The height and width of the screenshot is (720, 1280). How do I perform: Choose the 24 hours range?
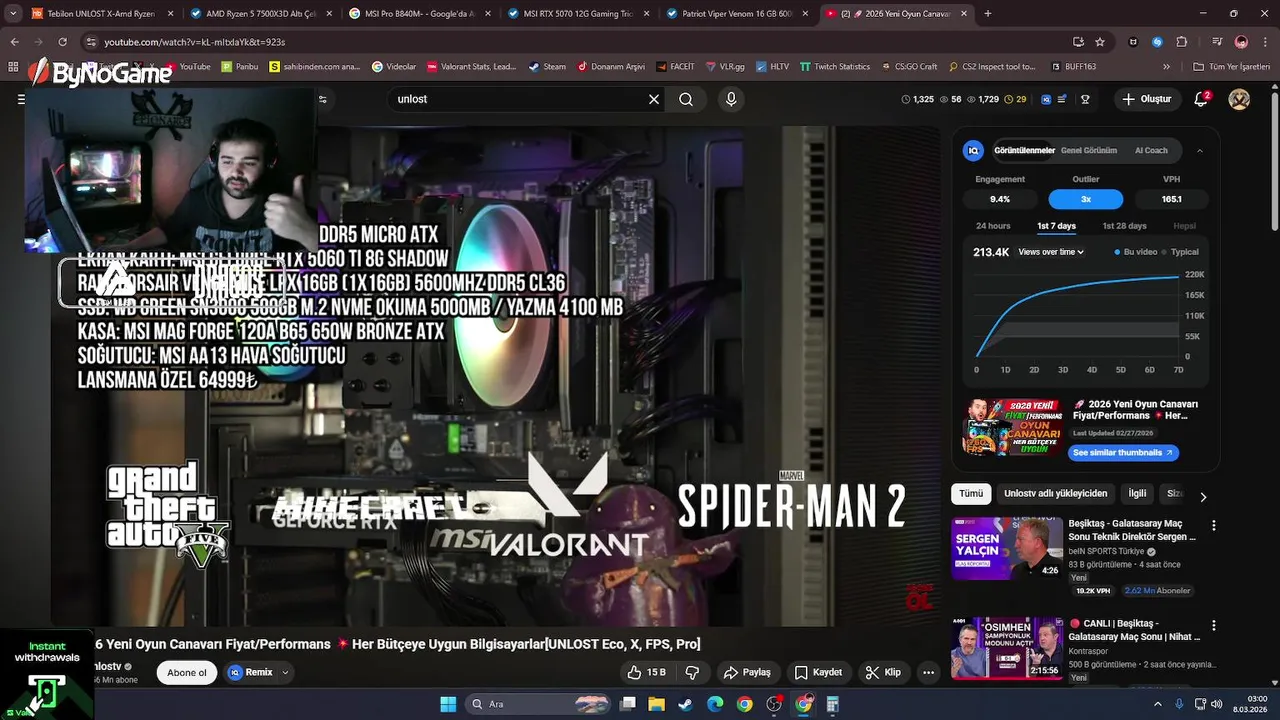pyautogui.click(x=993, y=226)
